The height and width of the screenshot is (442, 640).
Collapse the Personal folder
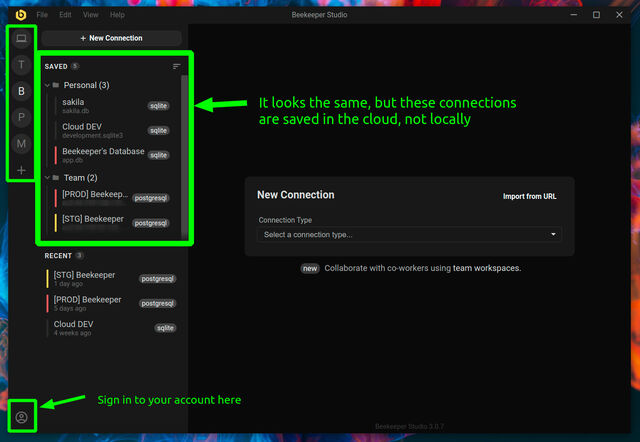pos(47,85)
